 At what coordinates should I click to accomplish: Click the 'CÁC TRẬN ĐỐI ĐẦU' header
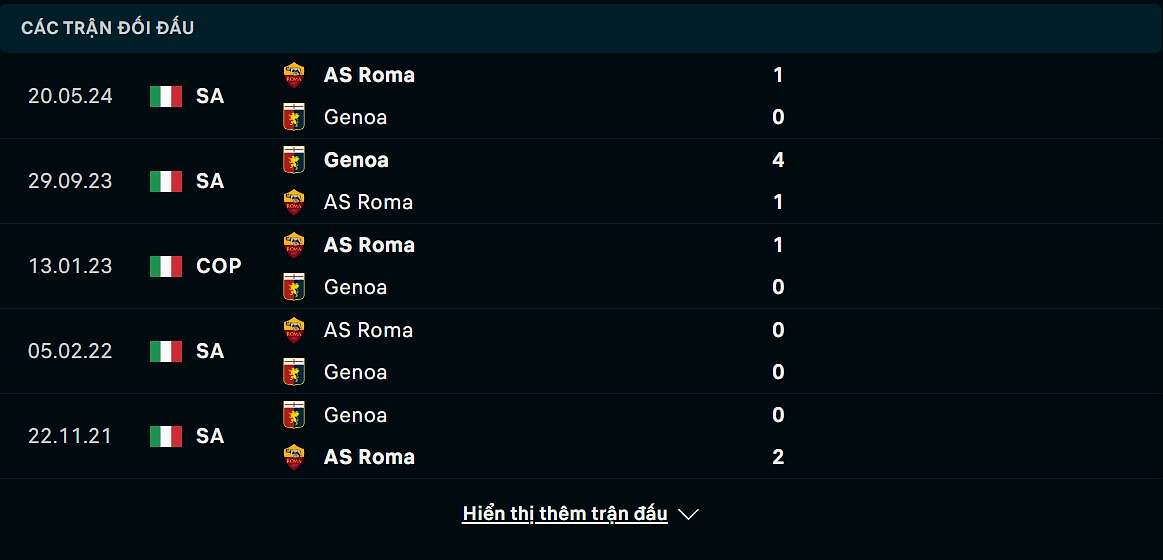[108, 28]
